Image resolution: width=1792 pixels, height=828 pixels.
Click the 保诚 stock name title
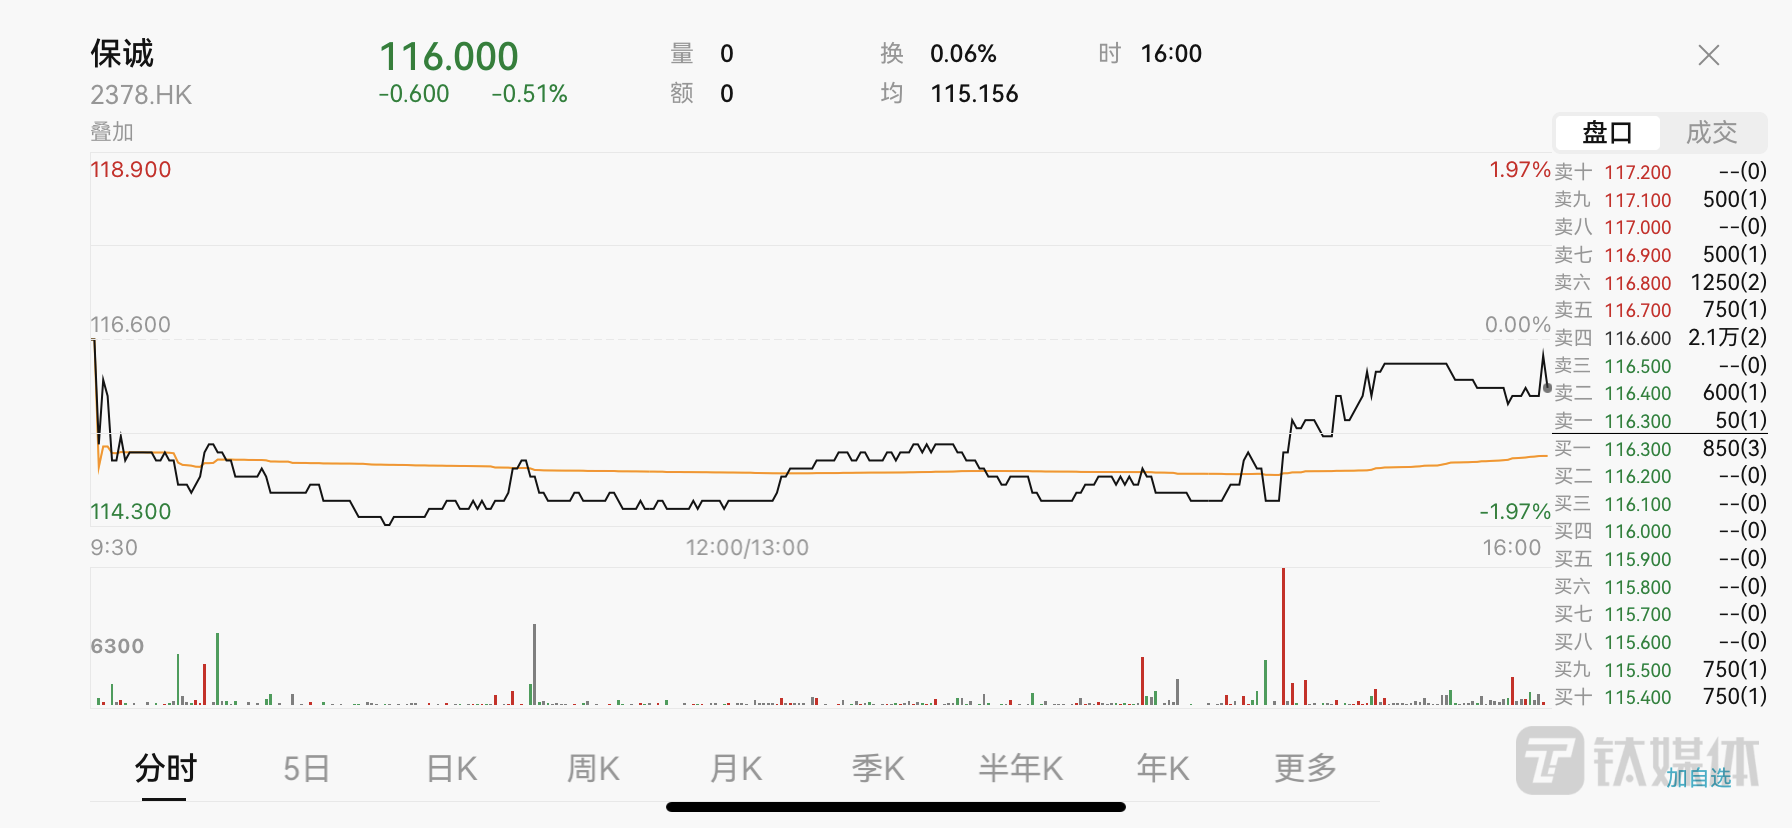coord(123,53)
